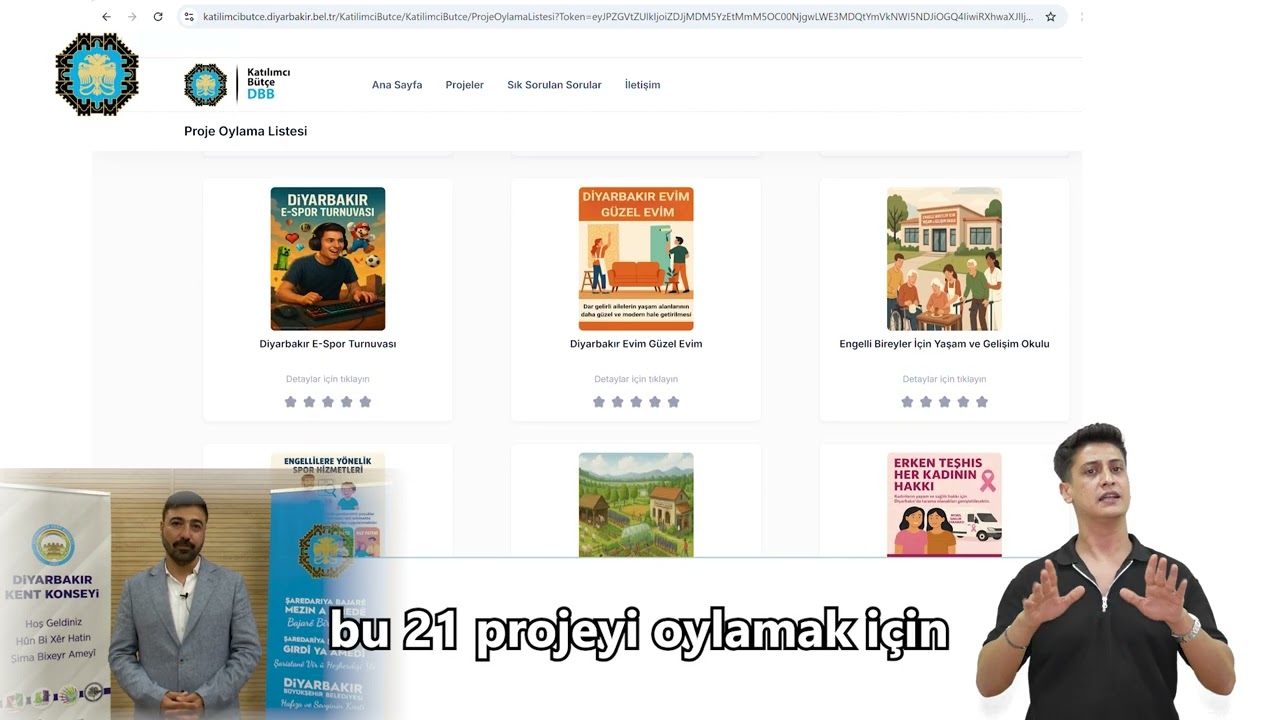The width and height of the screenshot is (1280, 720).
Task: Open Sık Sorulan Sorular page
Action: [x=554, y=84]
